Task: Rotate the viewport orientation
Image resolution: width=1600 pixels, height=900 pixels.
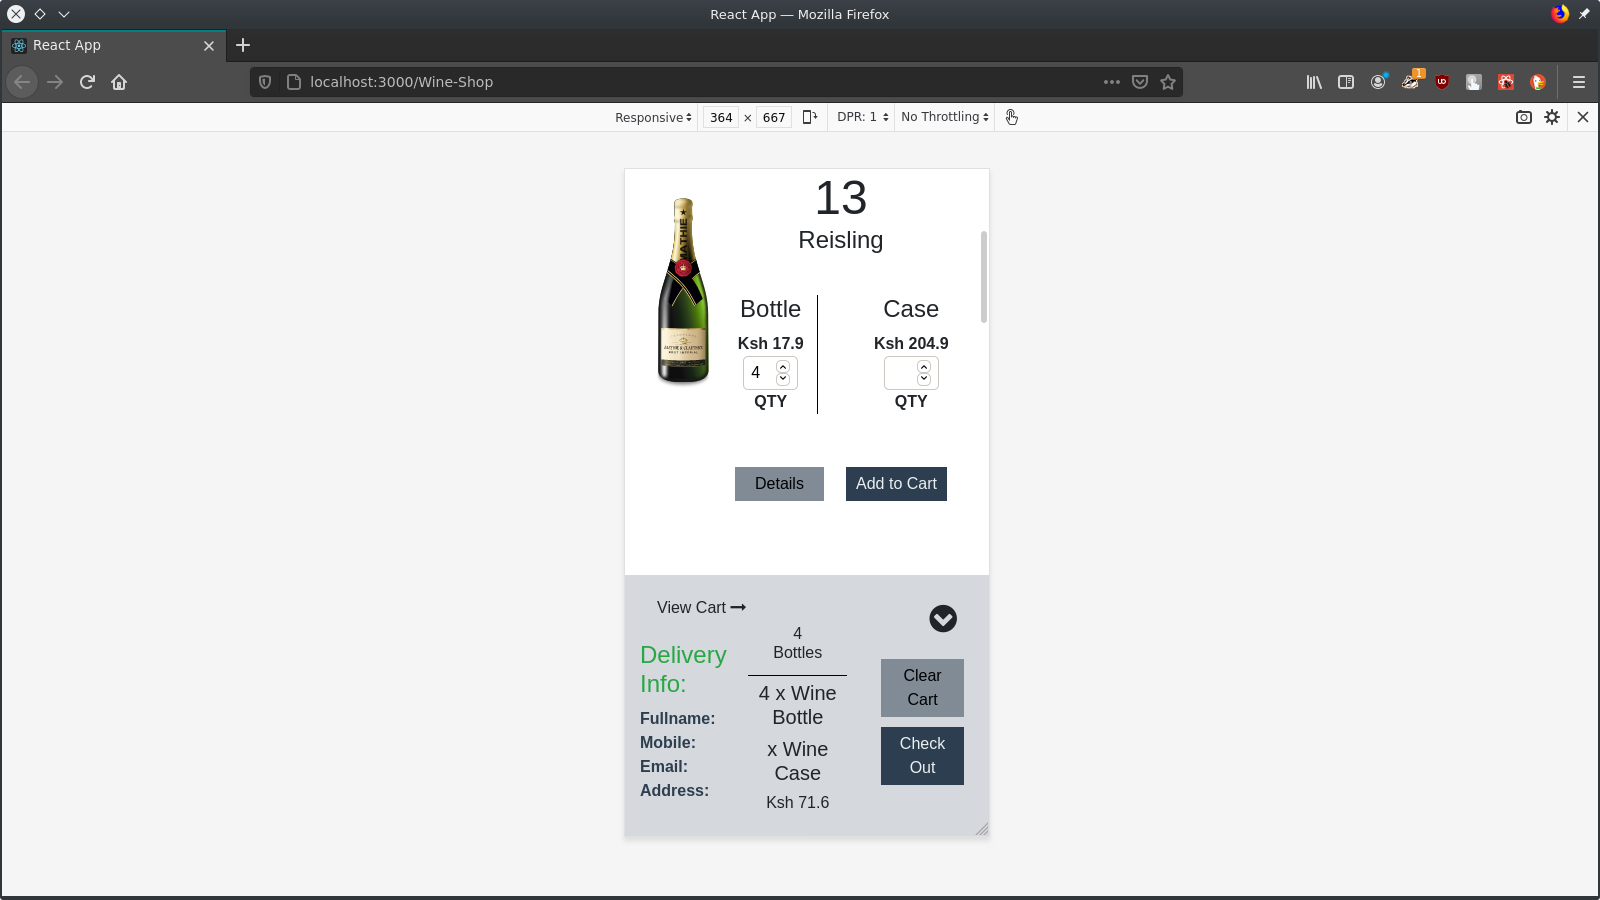Action: point(809,117)
